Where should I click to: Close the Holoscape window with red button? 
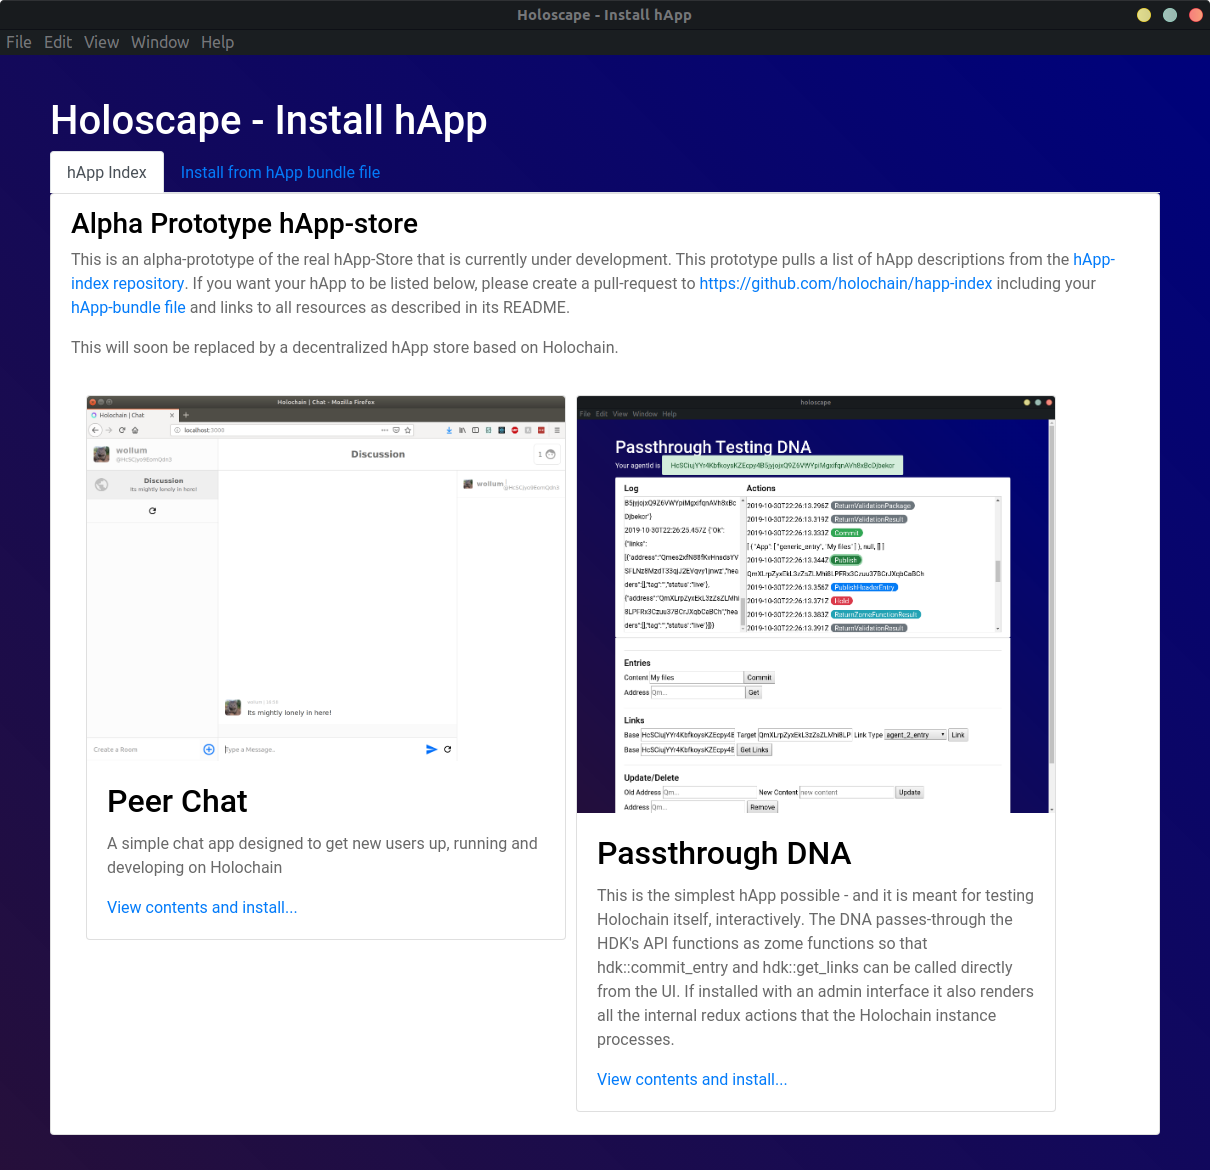click(1196, 15)
